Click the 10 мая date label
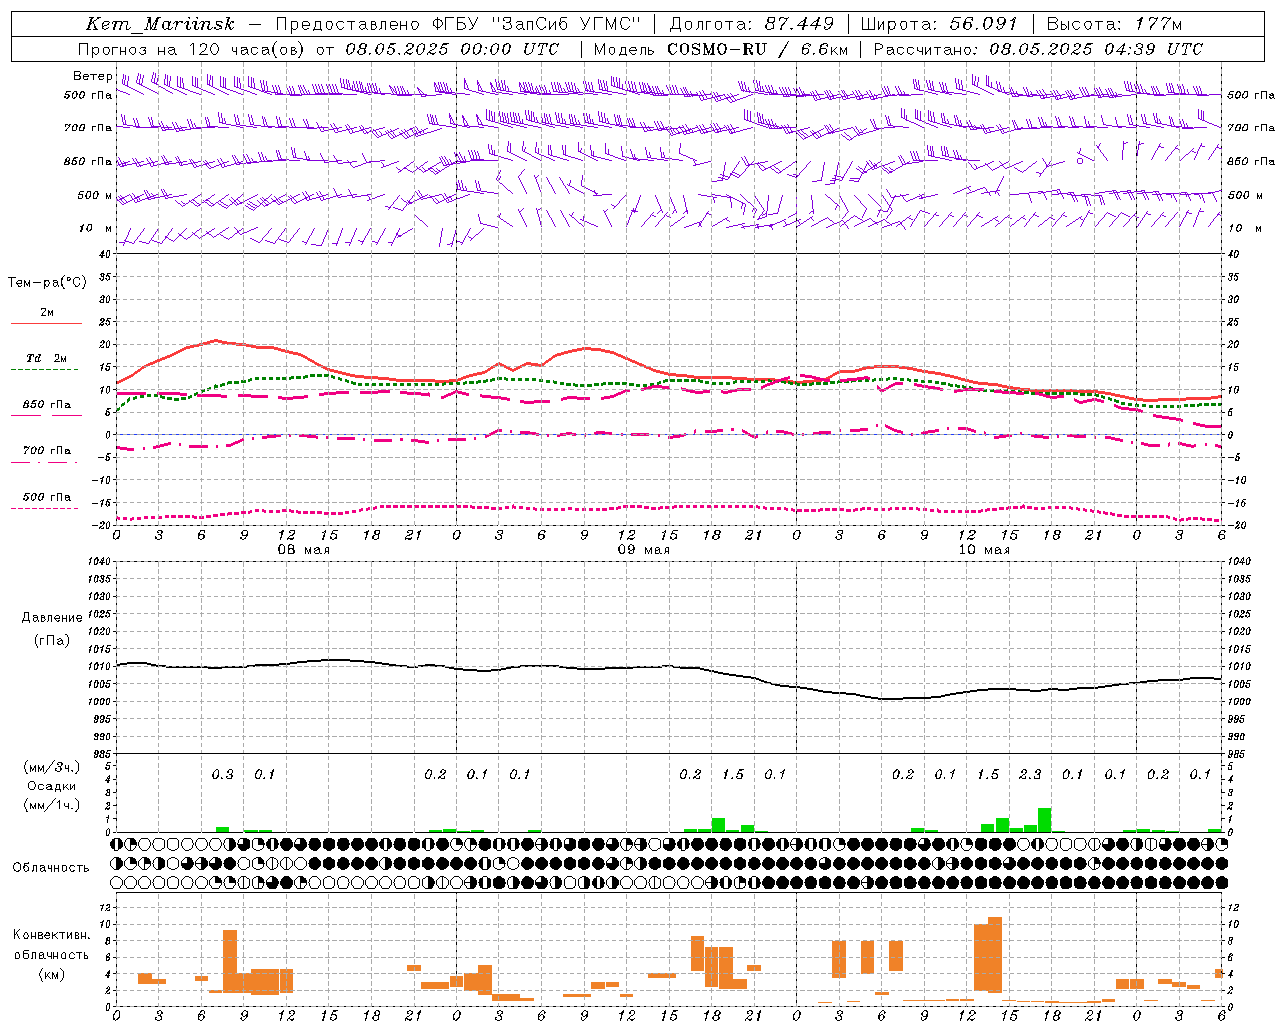Image resolution: width=1280 pixels, height=1024 pixels. click(983, 550)
